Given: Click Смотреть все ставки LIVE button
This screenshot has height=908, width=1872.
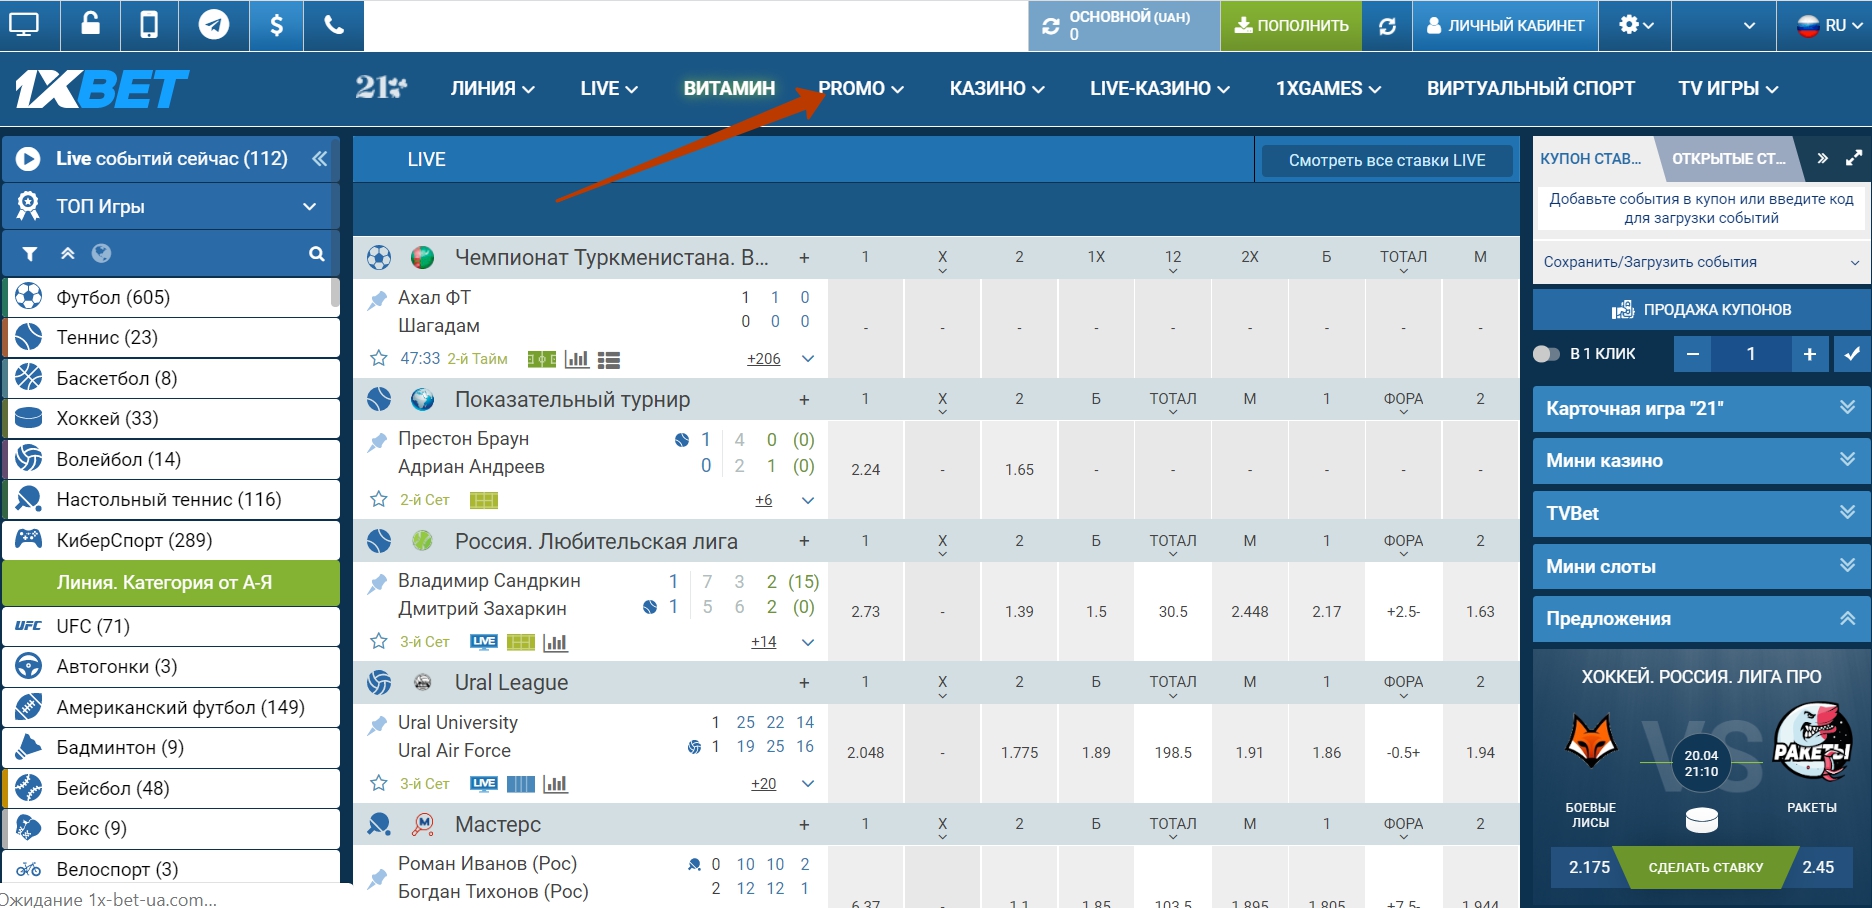Looking at the screenshot, I should pos(1387,160).
